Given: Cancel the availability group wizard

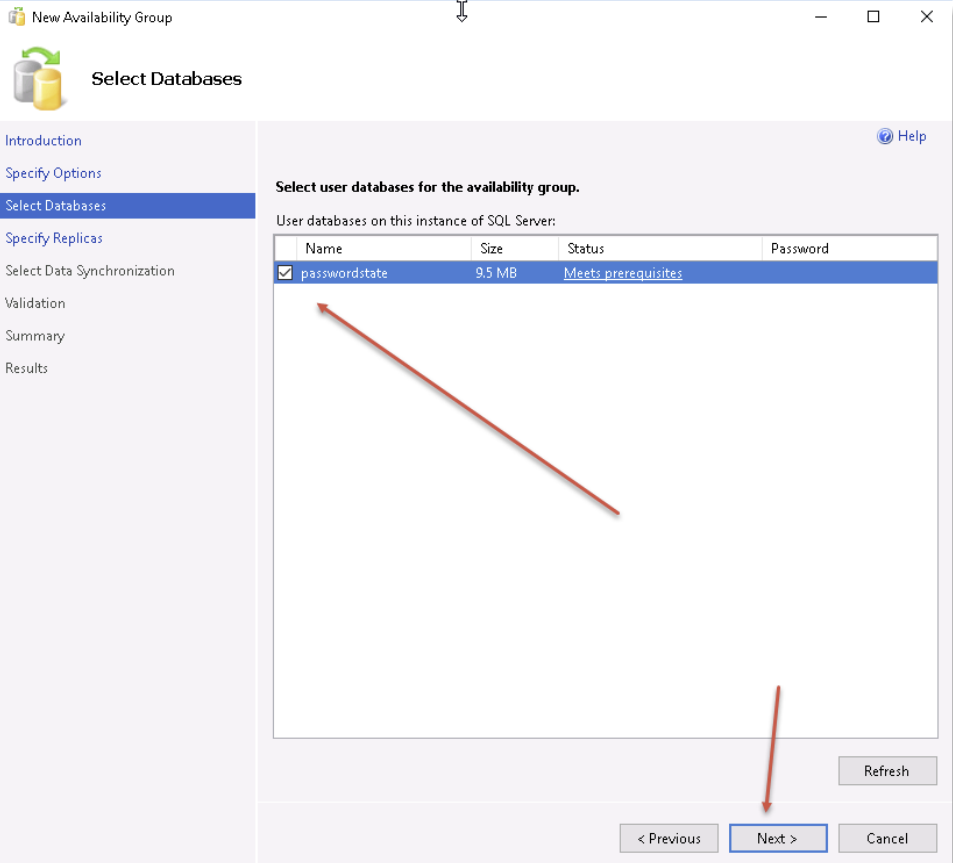Looking at the screenshot, I should (x=887, y=839).
